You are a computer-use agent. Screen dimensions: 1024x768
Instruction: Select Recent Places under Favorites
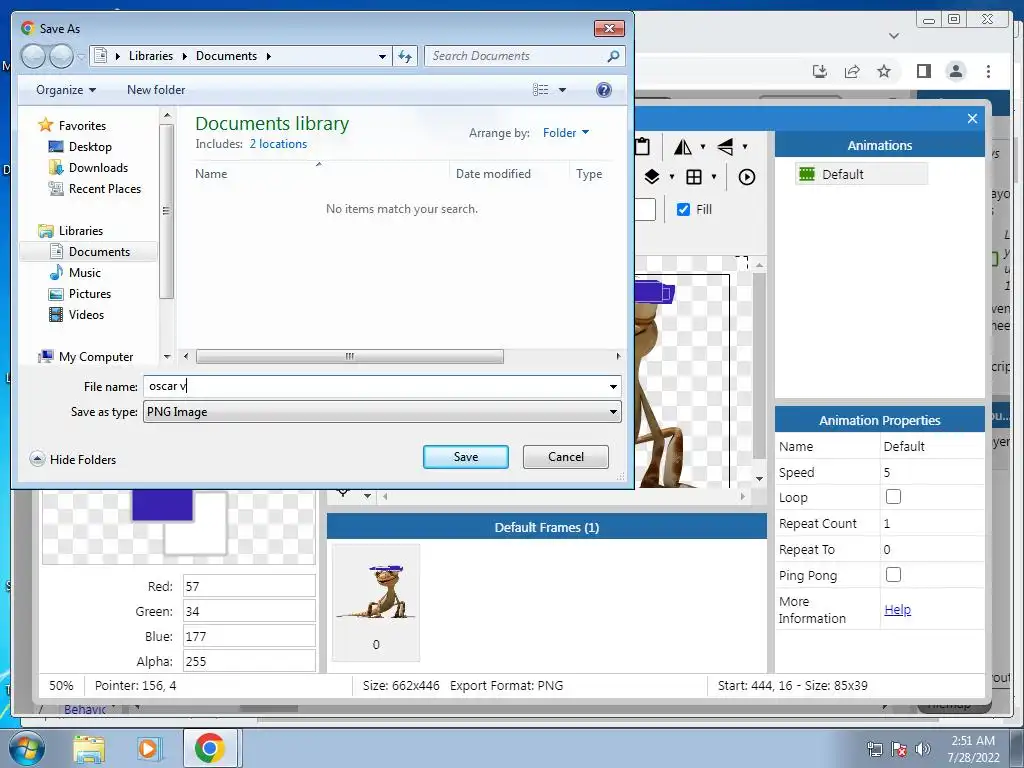104,189
